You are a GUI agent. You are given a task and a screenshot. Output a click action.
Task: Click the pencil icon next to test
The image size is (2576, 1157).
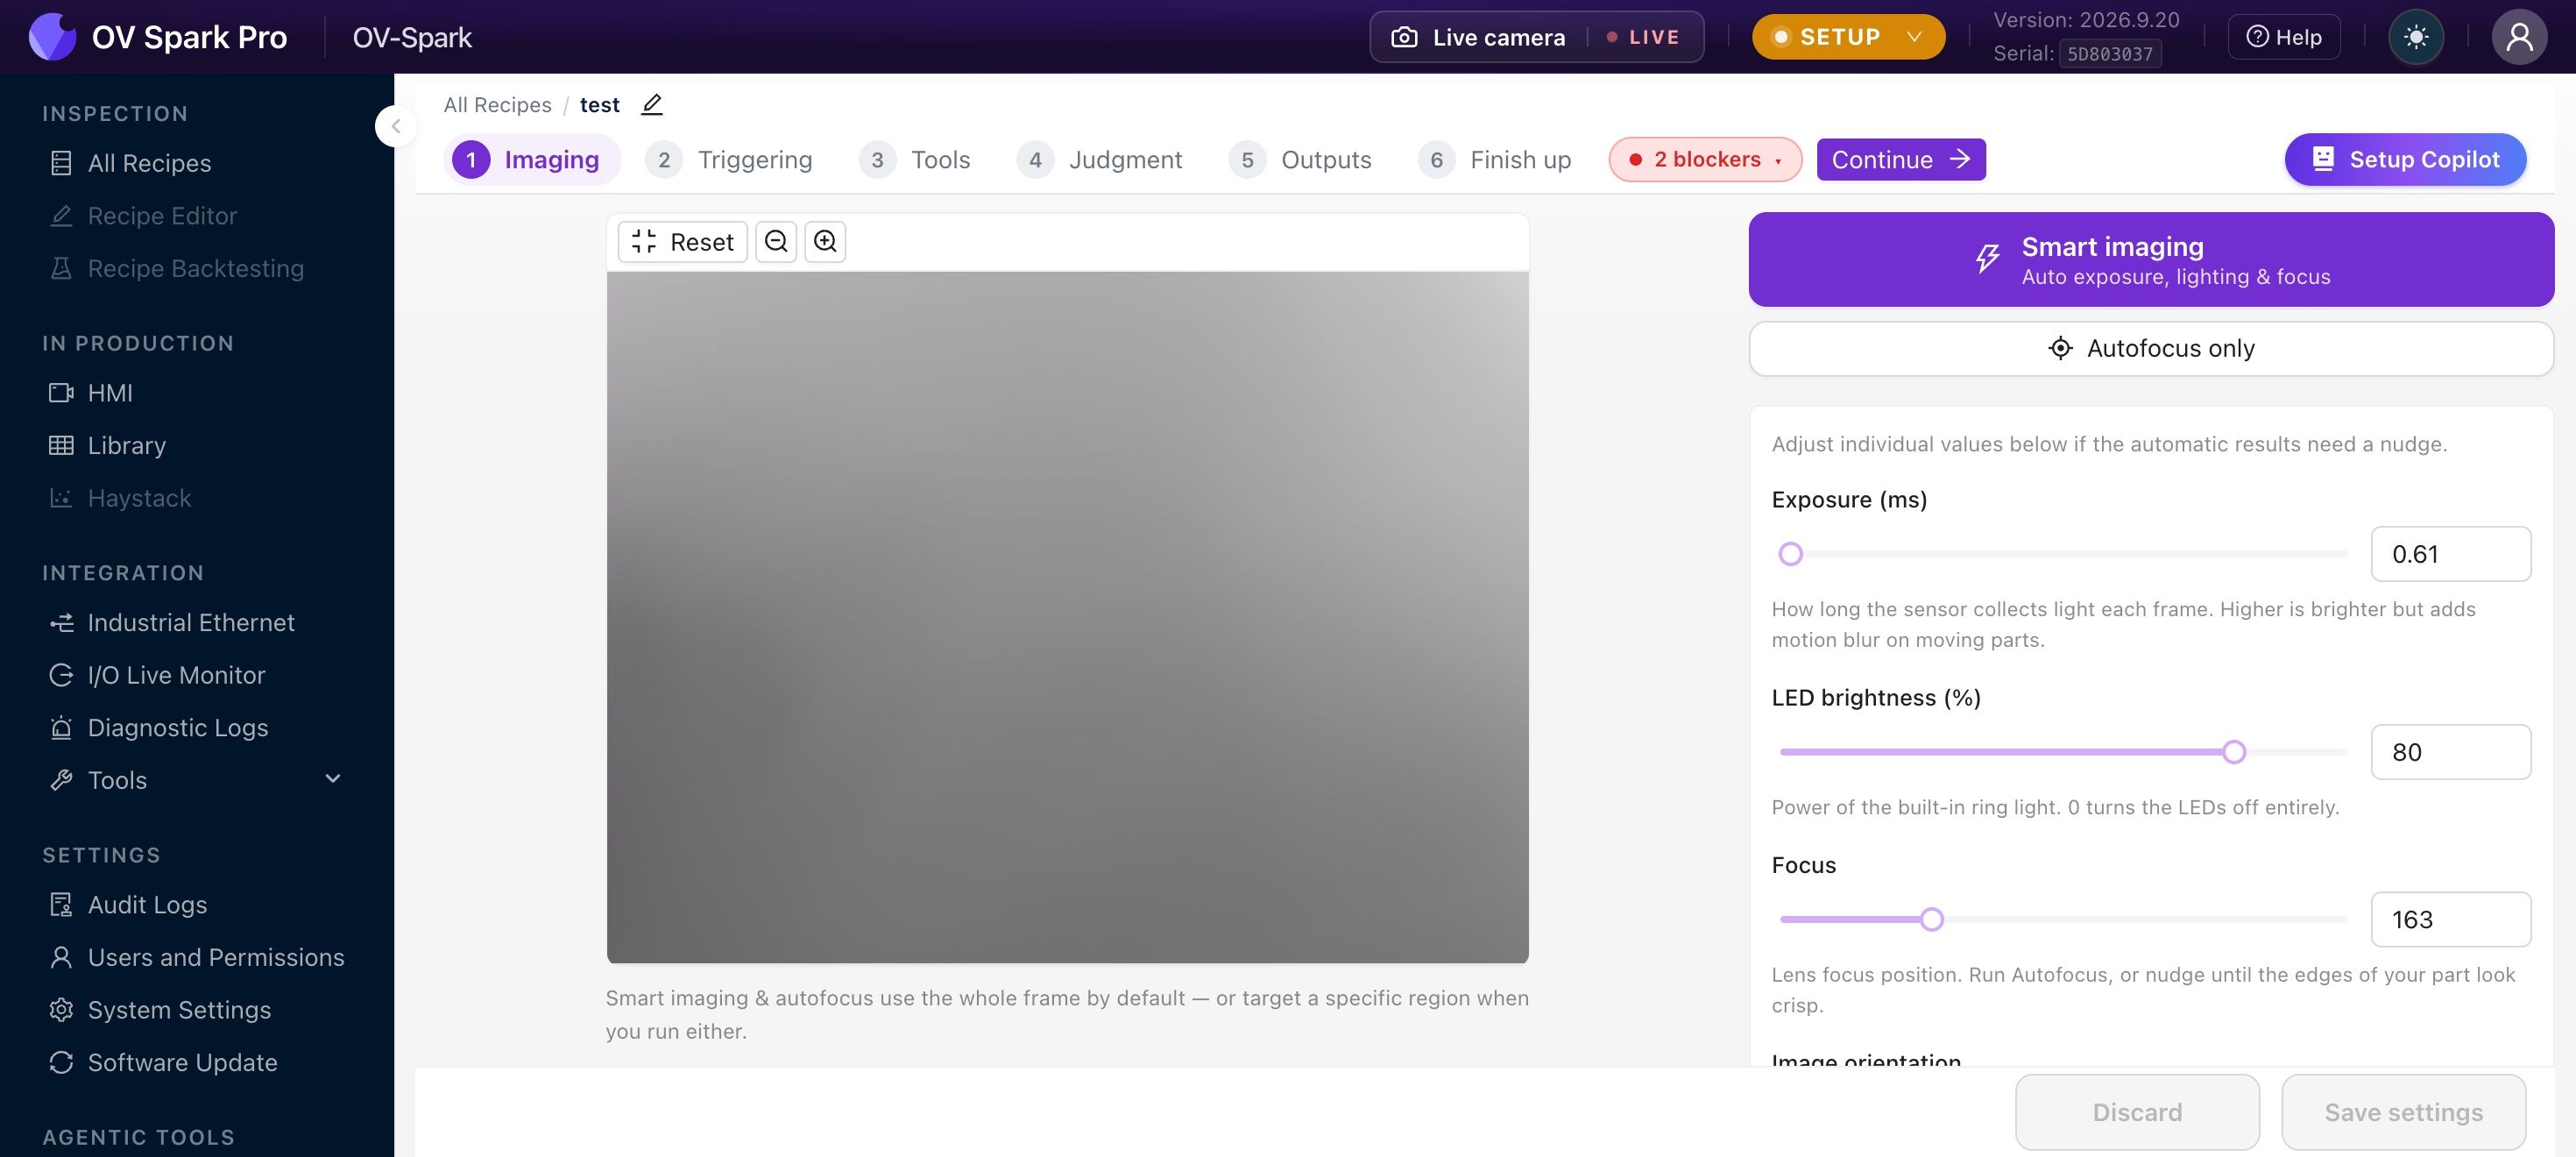[652, 104]
